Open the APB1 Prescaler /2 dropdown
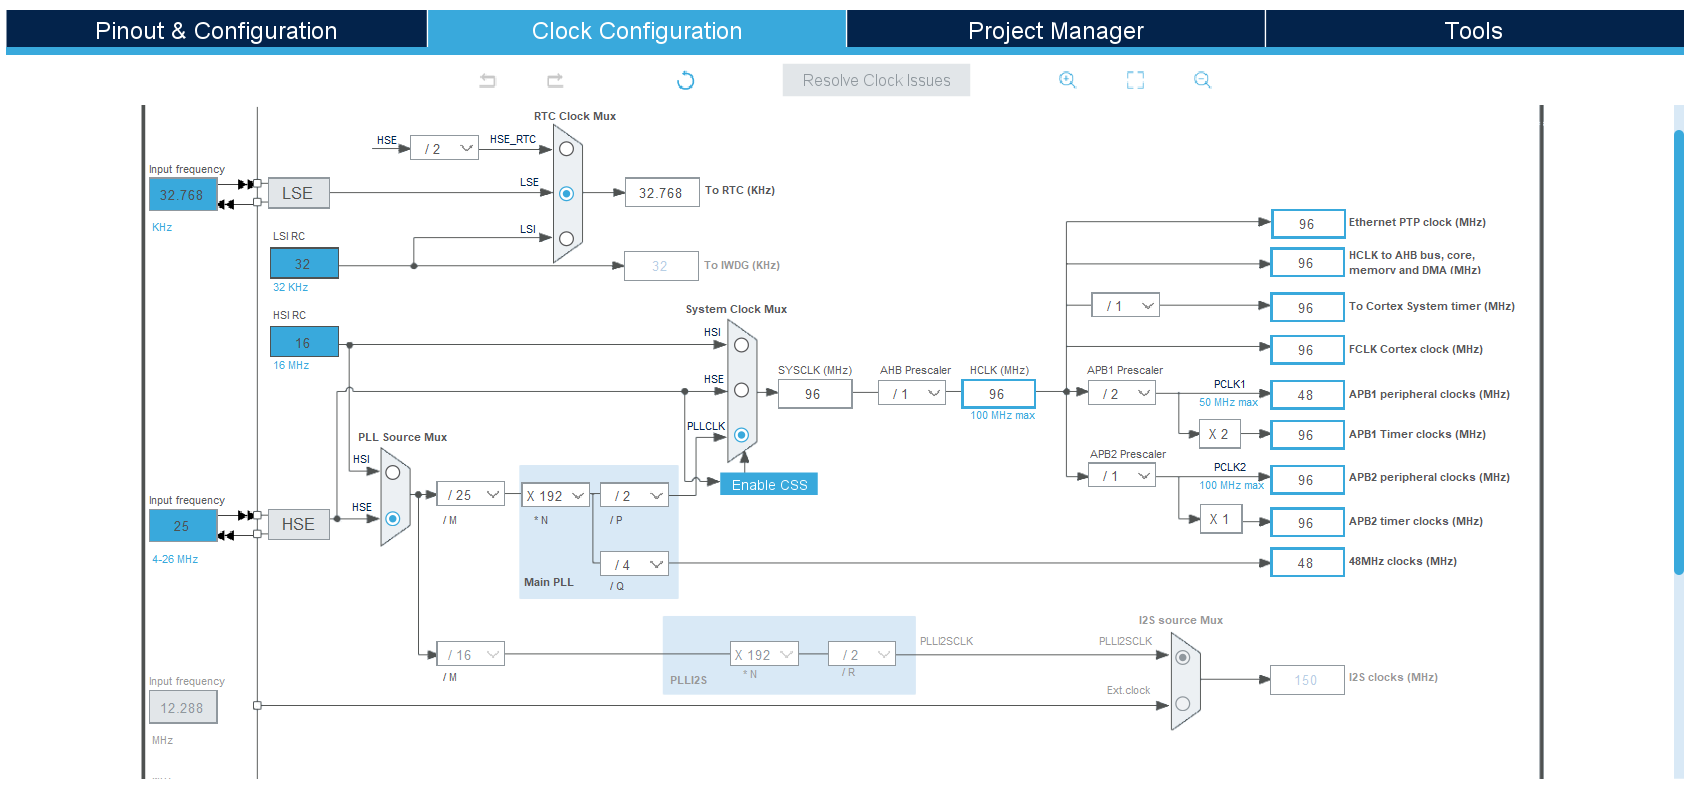The height and width of the screenshot is (787, 1688). click(1122, 393)
